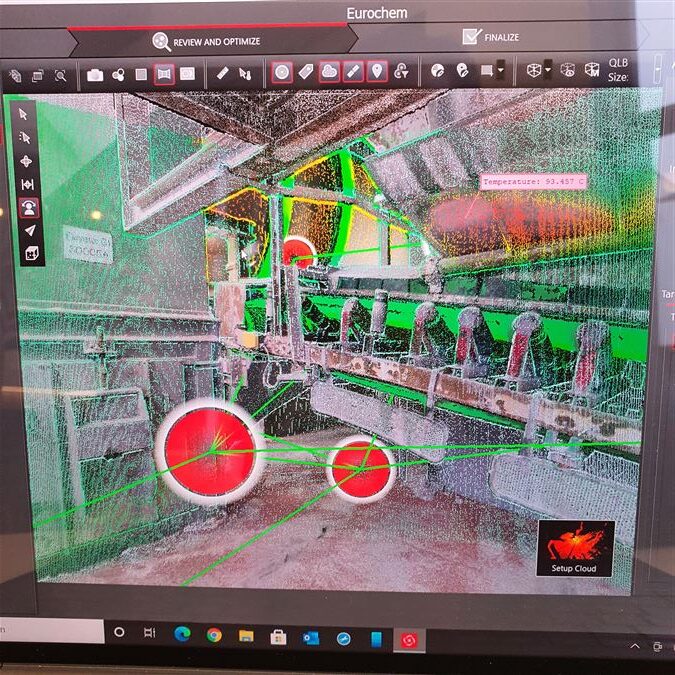Click the framed image view icon
Viewport: 675px width, 675px height.
[187, 74]
